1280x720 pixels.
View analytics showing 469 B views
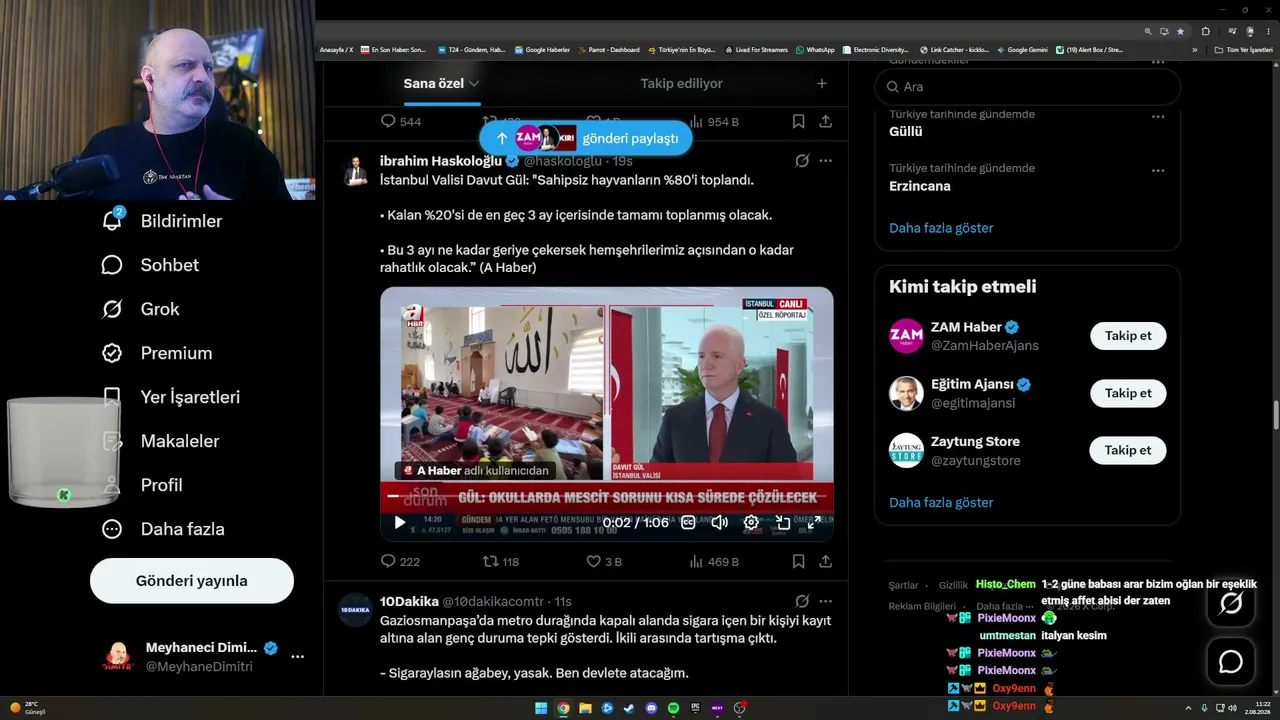point(715,562)
